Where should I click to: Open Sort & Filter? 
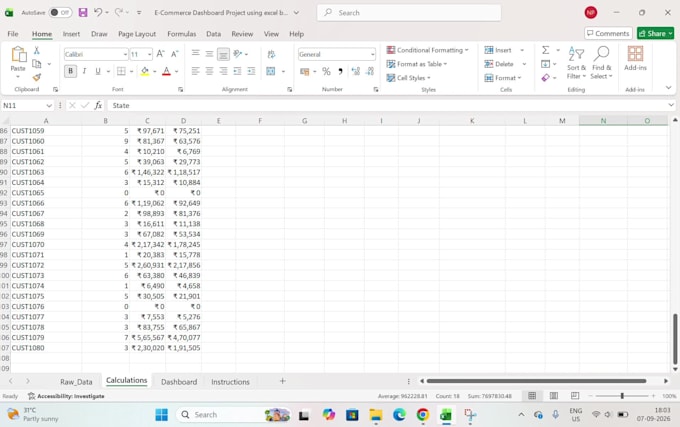click(576, 63)
